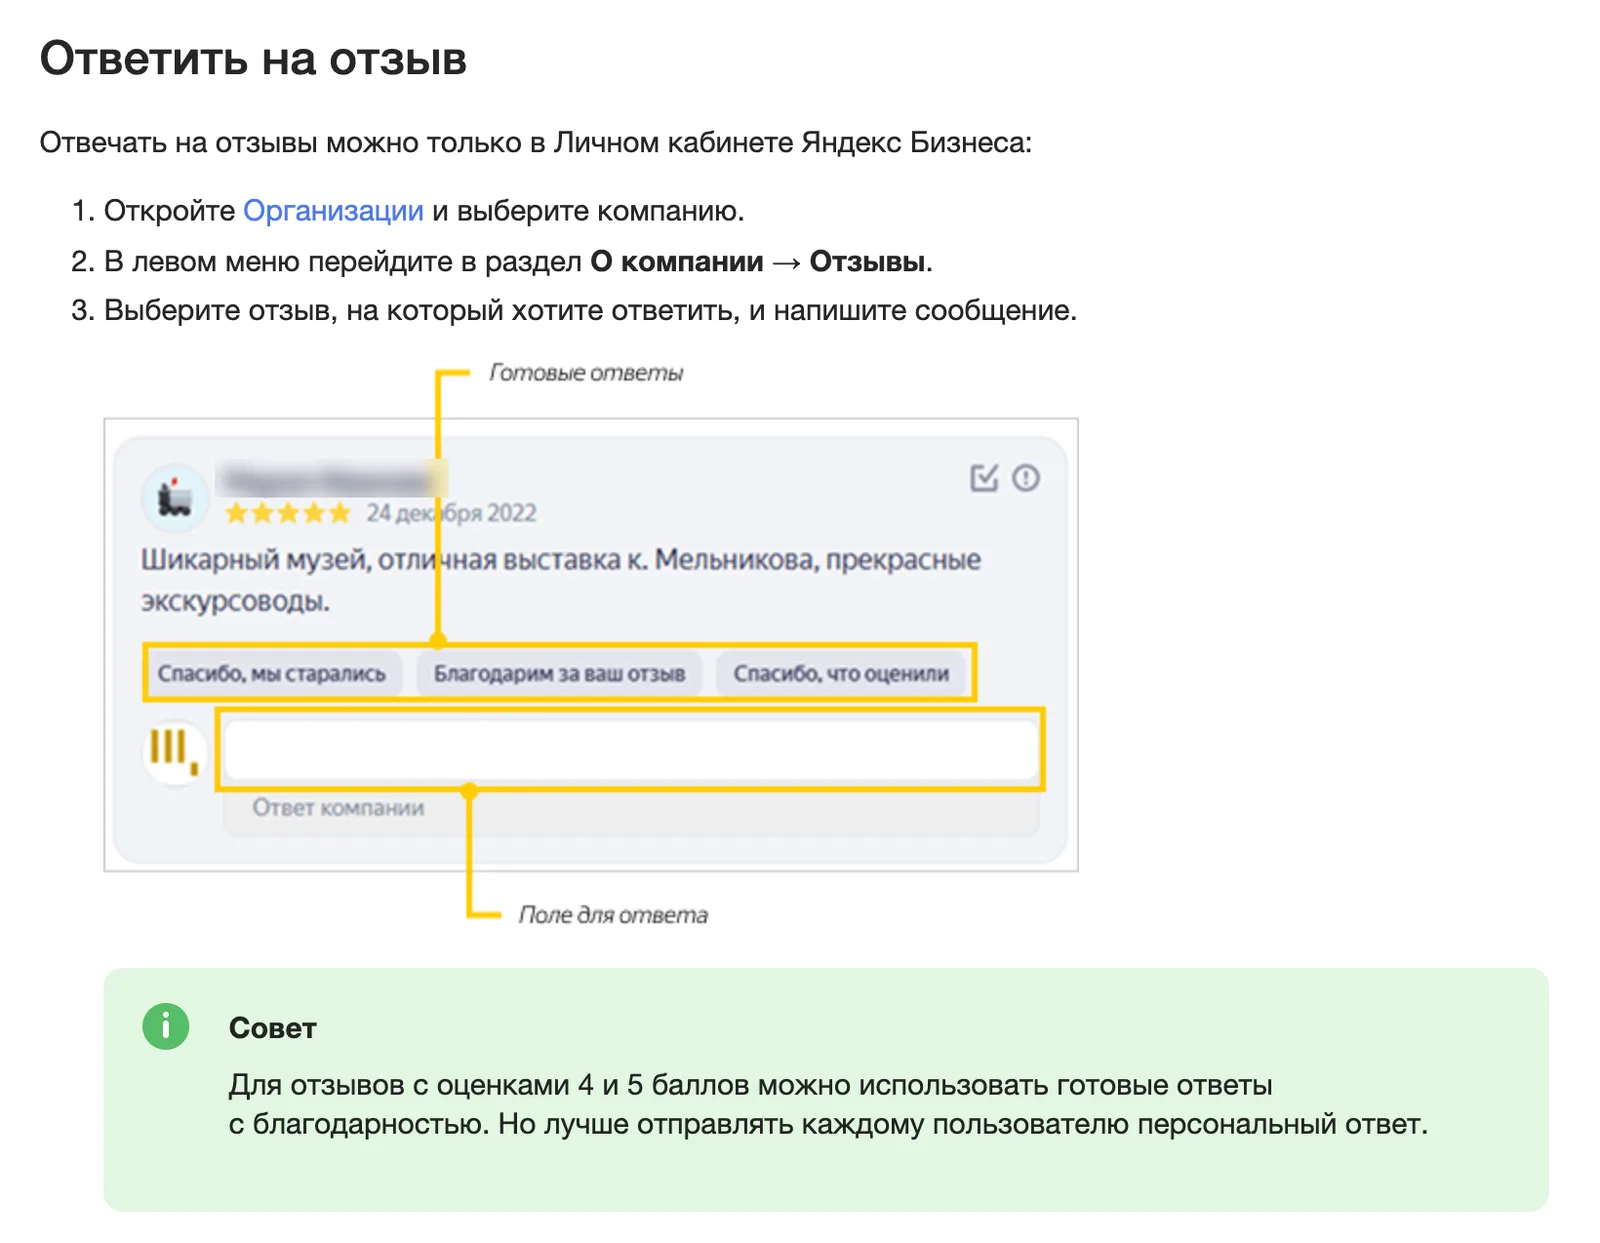Click the exclamation report icon on the review
This screenshot has height=1243, width=1600.
click(1026, 478)
